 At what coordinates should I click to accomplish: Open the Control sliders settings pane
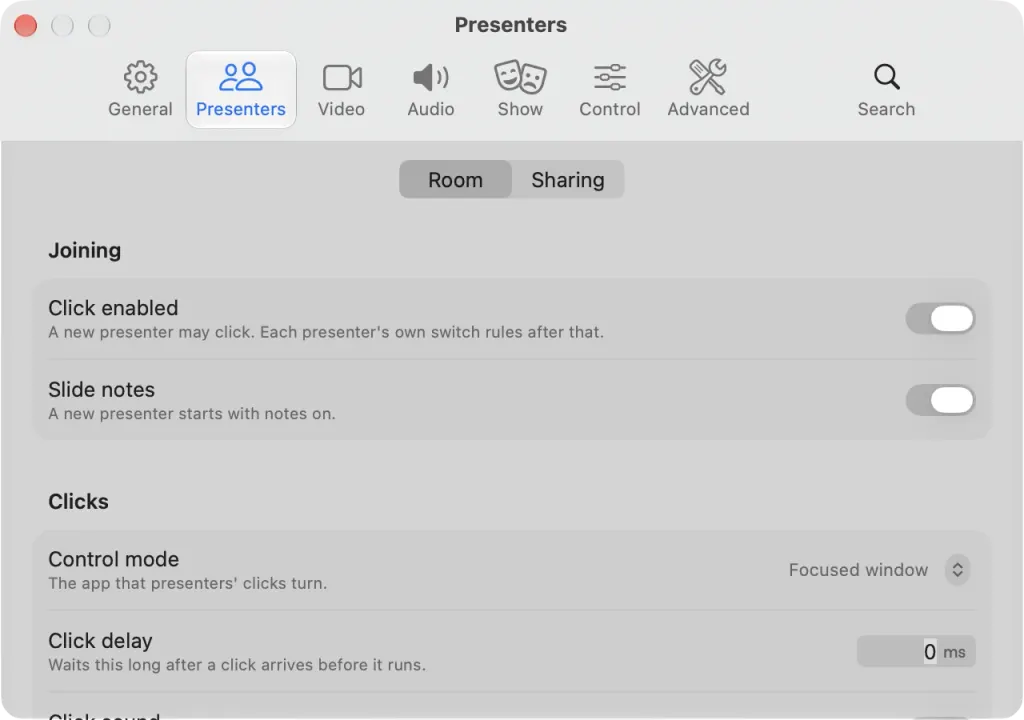tap(610, 90)
